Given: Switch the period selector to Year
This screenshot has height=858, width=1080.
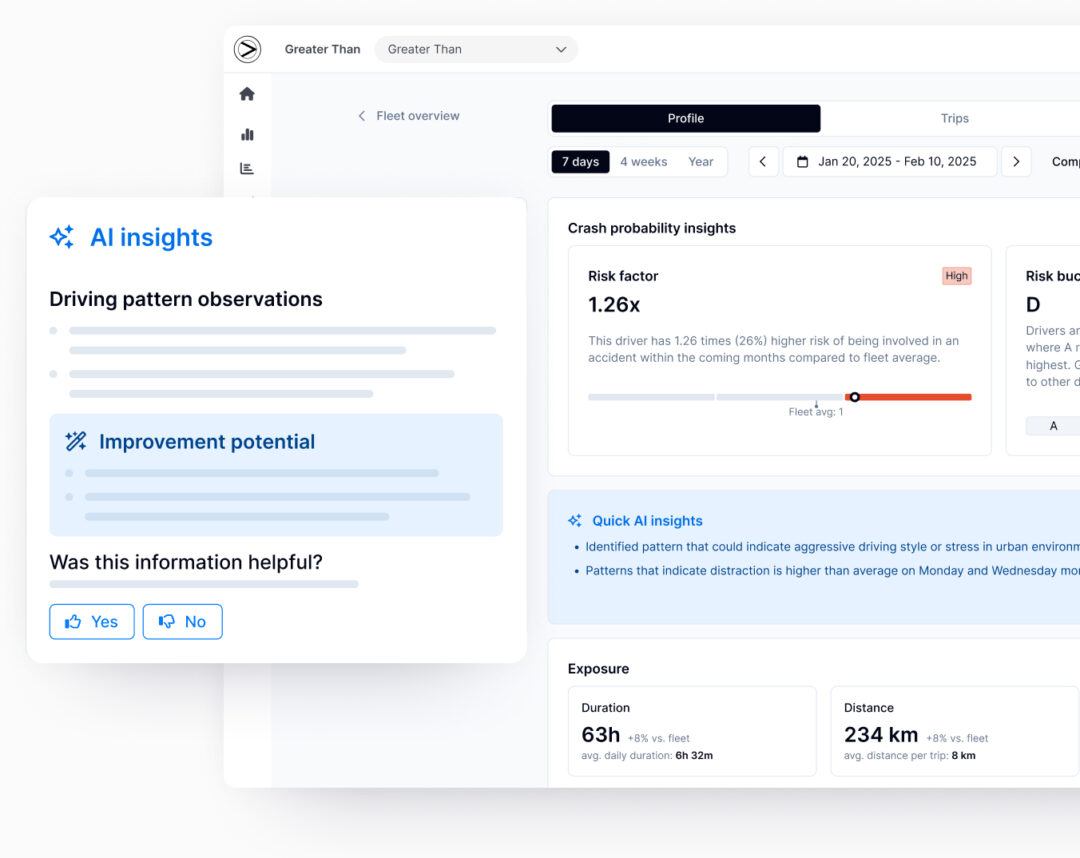Looking at the screenshot, I should (x=700, y=161).
